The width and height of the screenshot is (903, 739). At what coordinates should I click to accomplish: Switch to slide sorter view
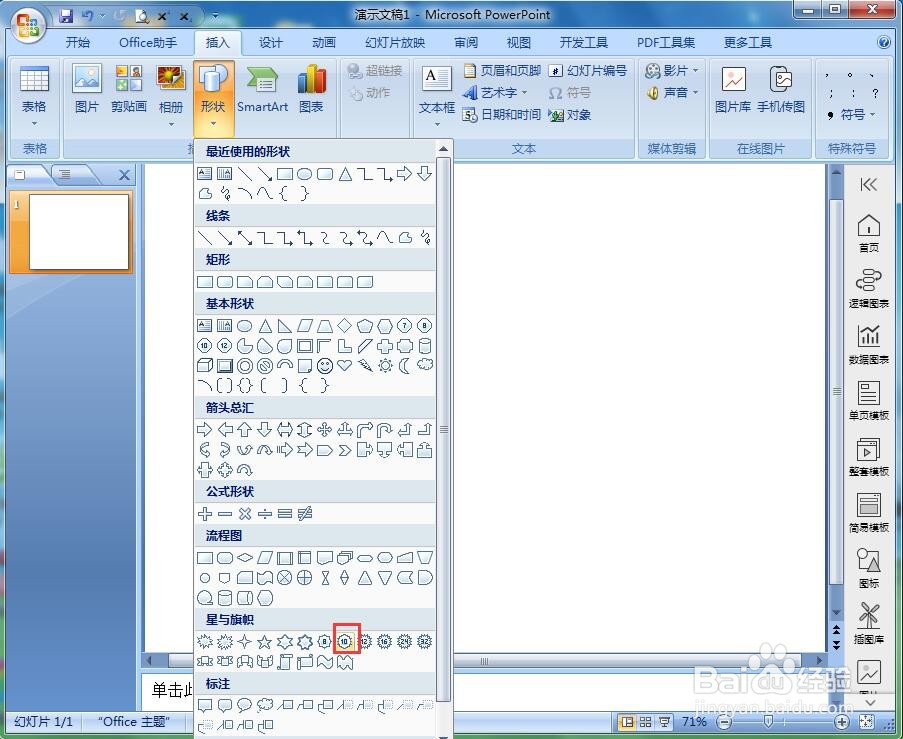click(x=646, y=722)
